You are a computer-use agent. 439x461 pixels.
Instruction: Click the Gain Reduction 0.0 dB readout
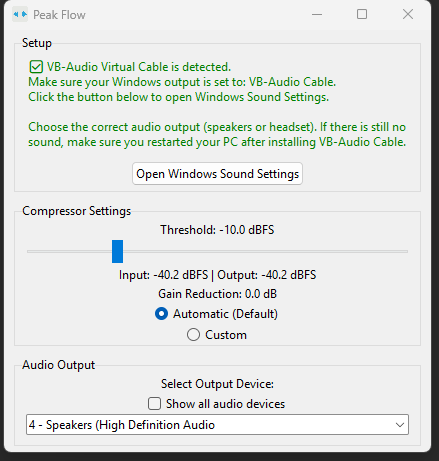pyautogui.click(x=217, y=294)
